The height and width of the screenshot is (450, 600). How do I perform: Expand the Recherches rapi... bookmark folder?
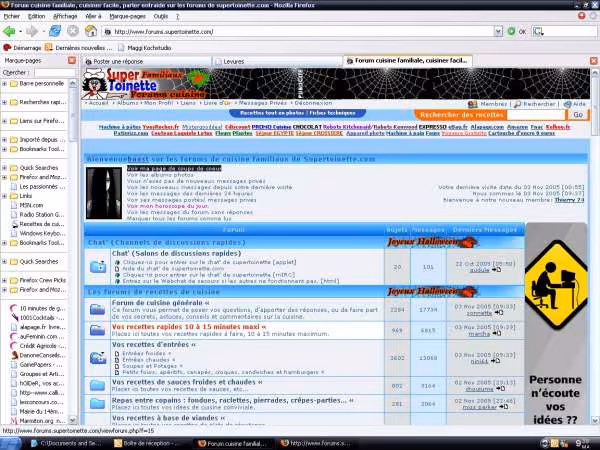tap(4, 102)
